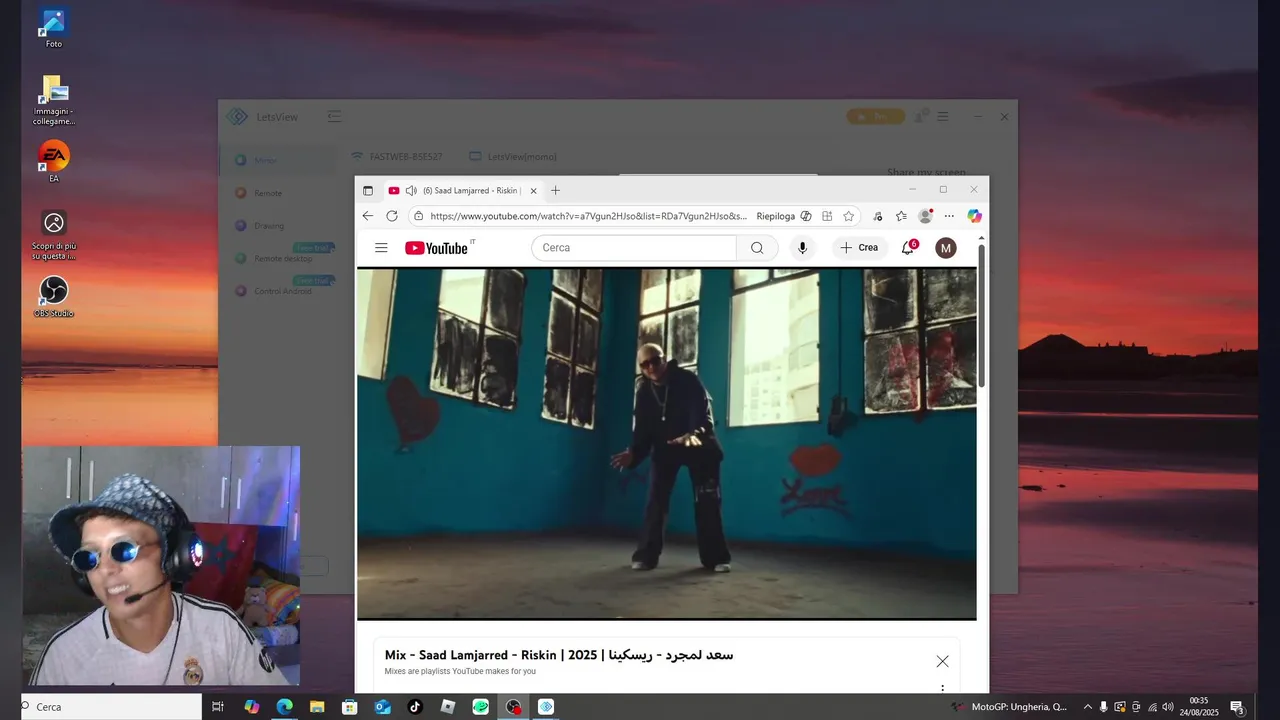This screenshot has height=720, width=1280.
Task: Open the OBS Studio desktop shortcut
Action: point(54,297)
